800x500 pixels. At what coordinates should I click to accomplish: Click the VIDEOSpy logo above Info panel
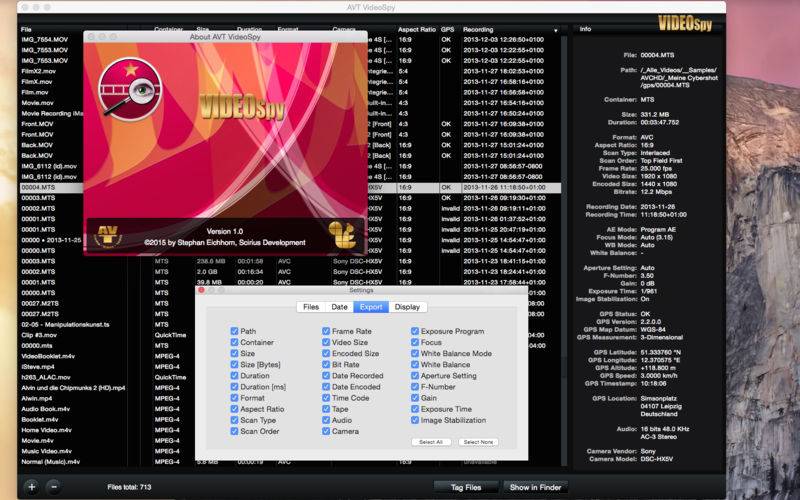(x=685, y=23)
